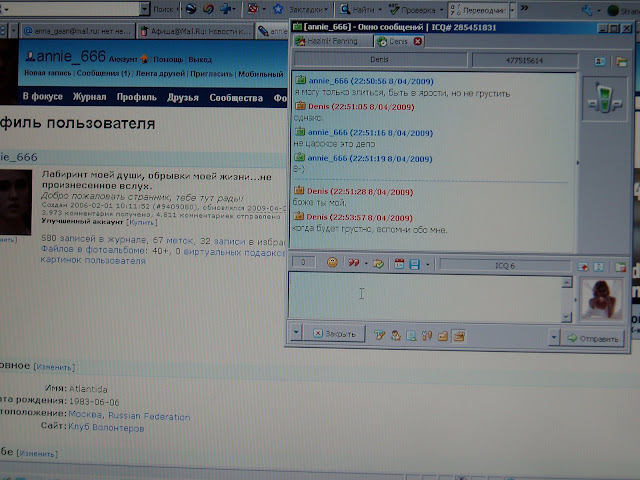
Task: Open message history calendar icon
Action: point(399,264)
